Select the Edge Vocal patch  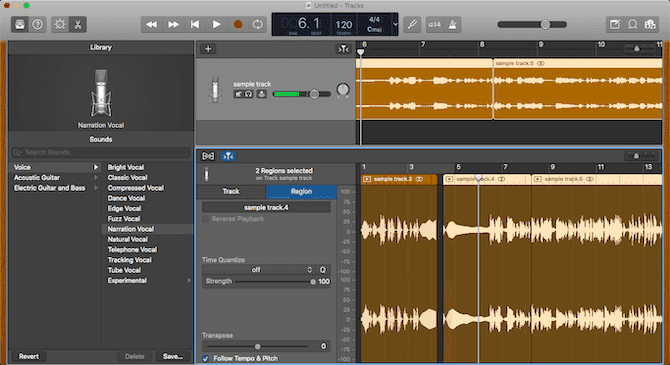[x=124, y=208]
